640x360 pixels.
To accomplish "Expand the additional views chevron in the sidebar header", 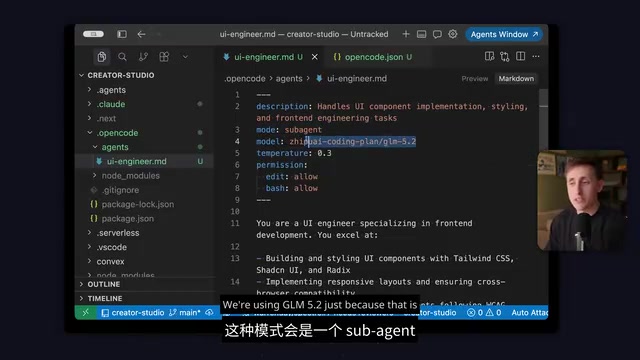I will 185,57.
